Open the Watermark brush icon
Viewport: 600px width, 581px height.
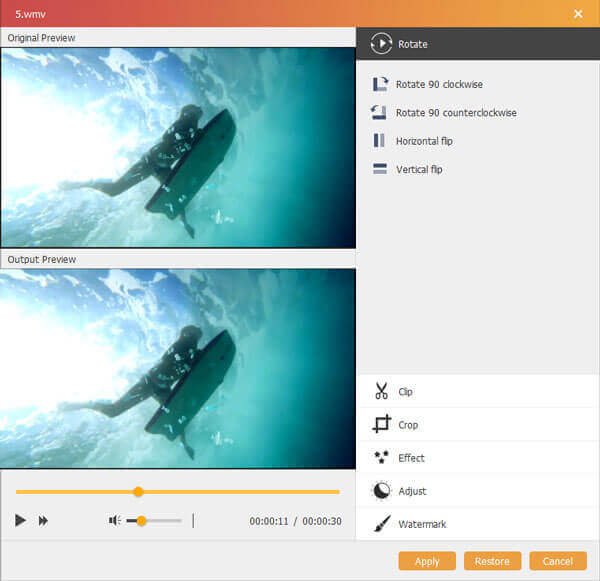381,524
